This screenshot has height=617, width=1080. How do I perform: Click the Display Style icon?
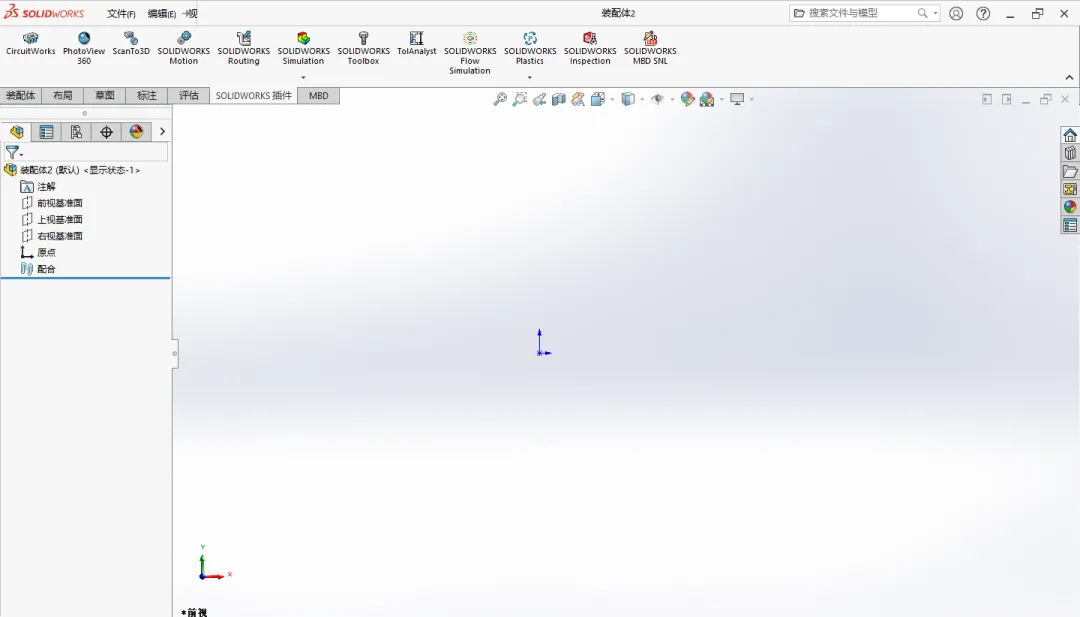(x=627, y=99)
